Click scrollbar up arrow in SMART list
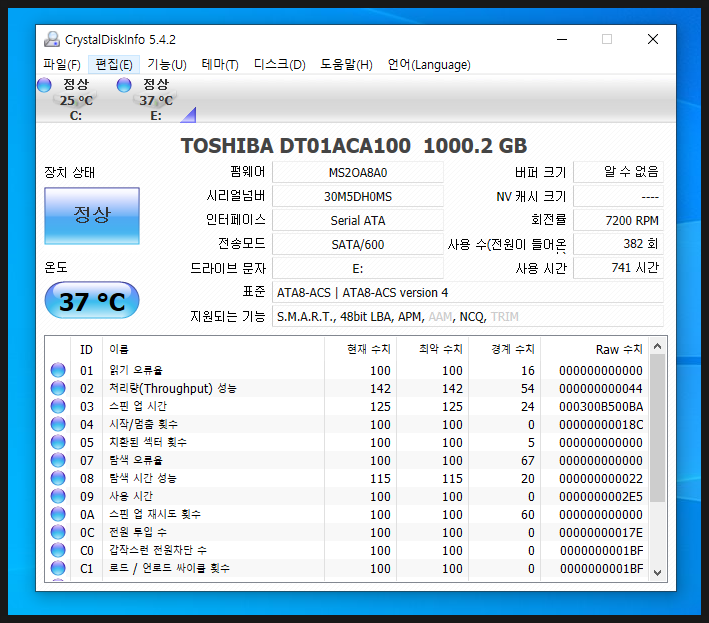 coord(657,346)
